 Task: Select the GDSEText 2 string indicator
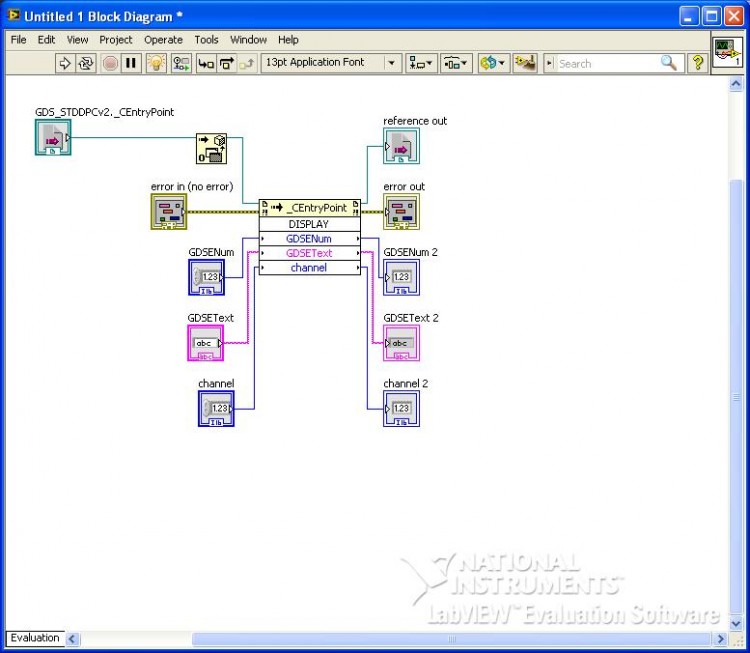pos(401,343)
